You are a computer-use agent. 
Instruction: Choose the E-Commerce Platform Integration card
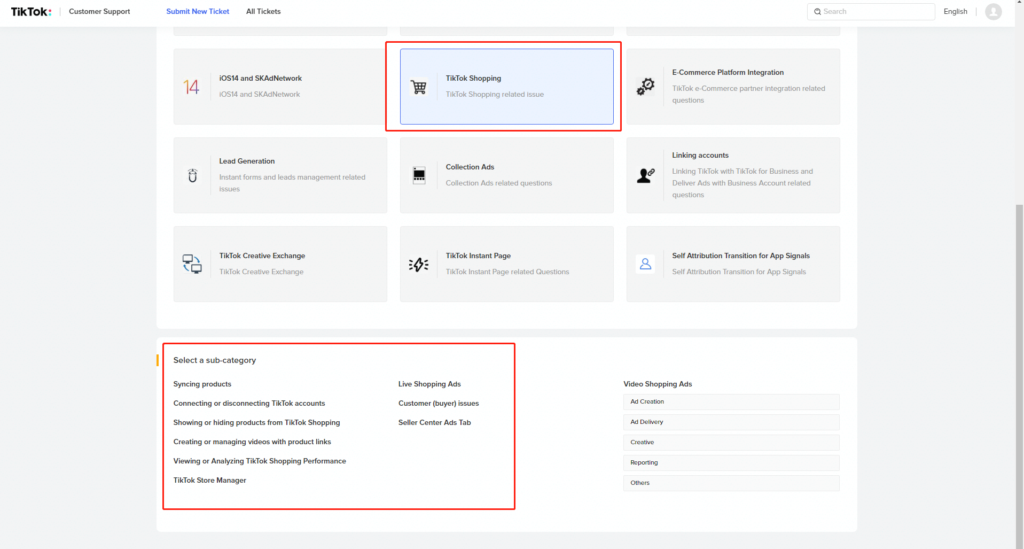pos(733,86)
